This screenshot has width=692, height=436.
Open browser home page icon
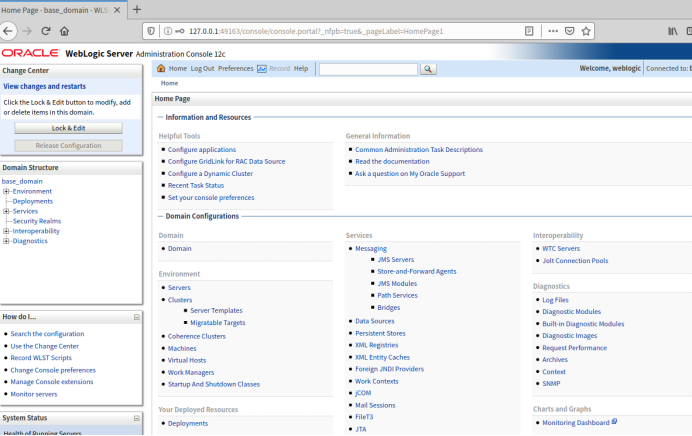click(64, 31)
